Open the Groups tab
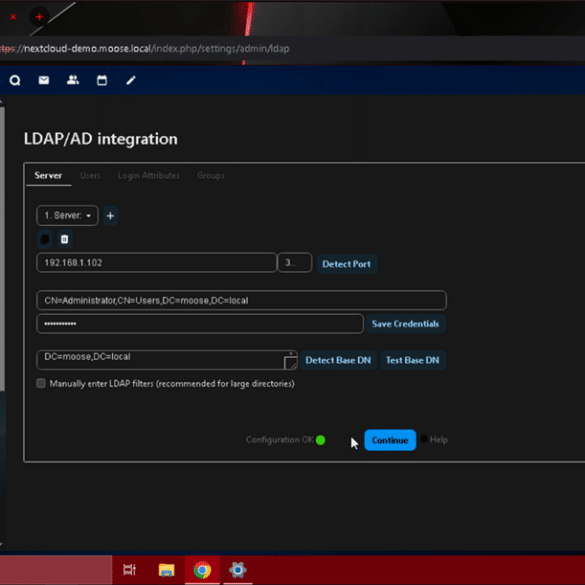The height and width of the screenshot is (585, 585). click(211, 175)
